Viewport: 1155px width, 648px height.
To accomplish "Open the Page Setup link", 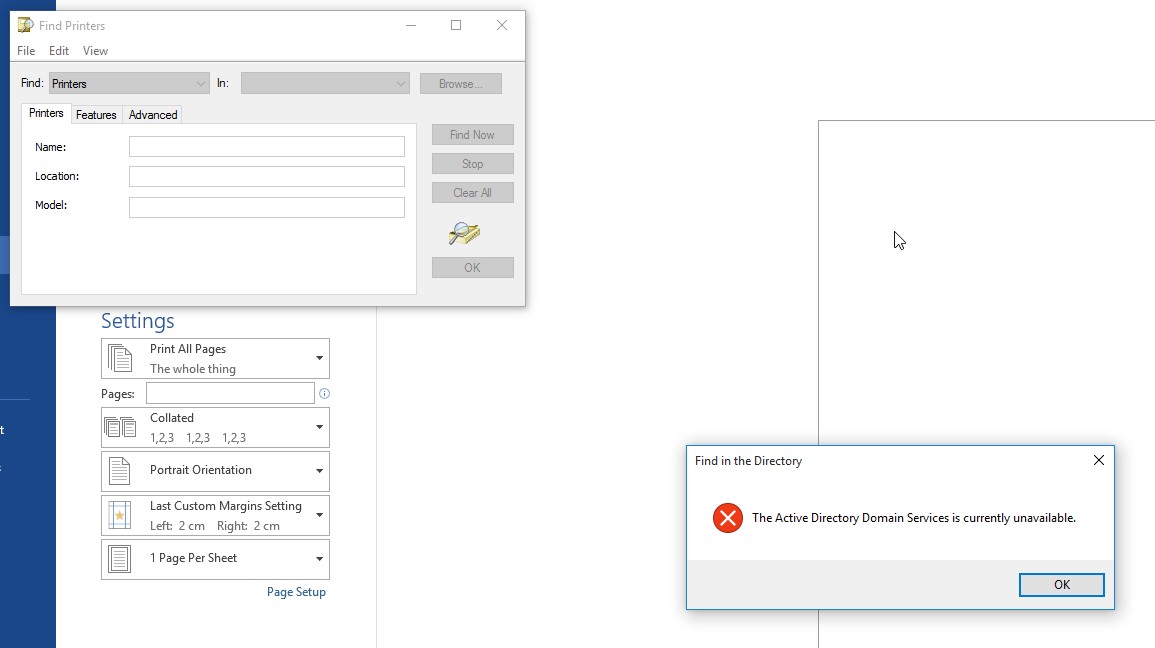I will click(x=296, y=592).
